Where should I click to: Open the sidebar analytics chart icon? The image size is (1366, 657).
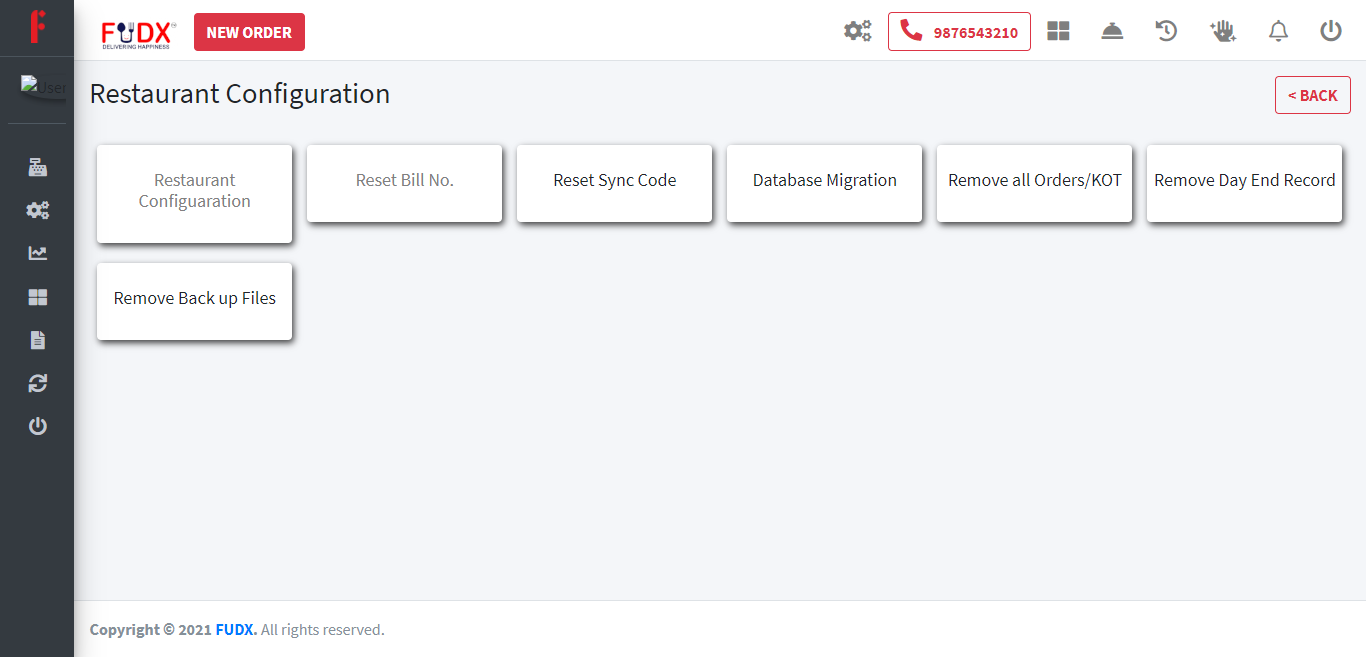[37, 253]
